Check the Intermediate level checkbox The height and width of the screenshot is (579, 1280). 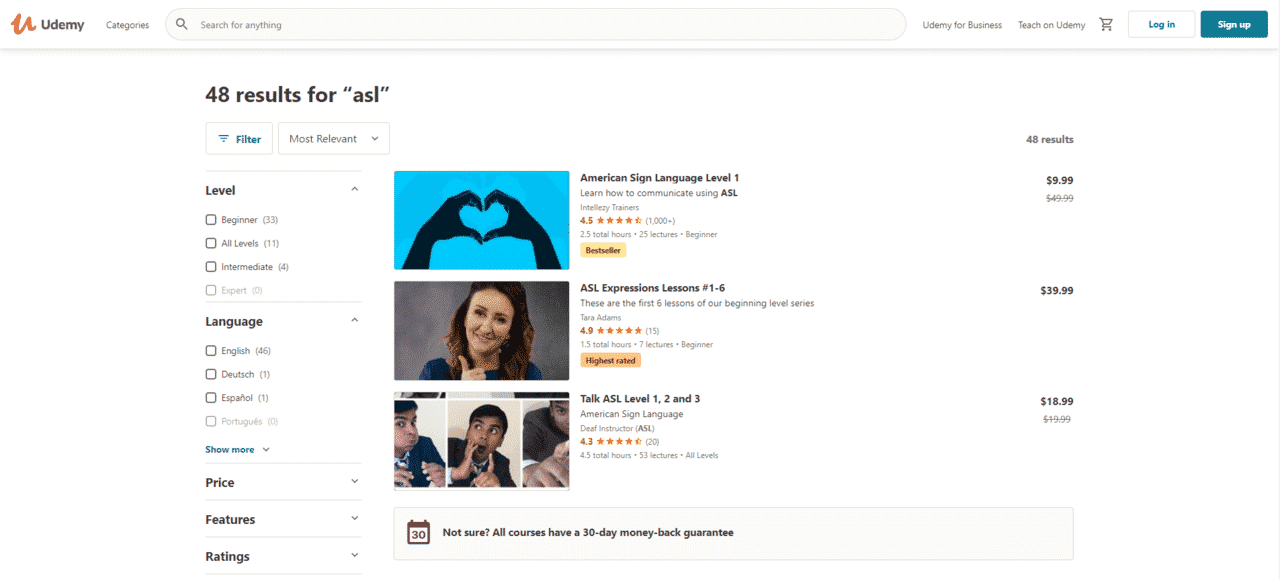(211, 267)
